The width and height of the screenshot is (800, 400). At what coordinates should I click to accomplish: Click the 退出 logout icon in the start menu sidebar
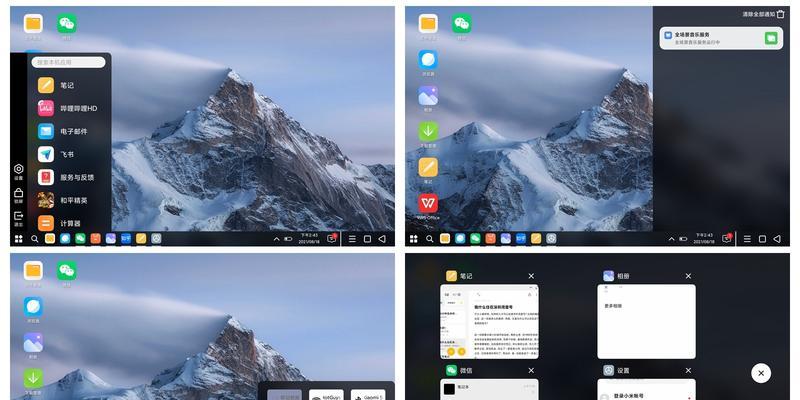[18, 218]
